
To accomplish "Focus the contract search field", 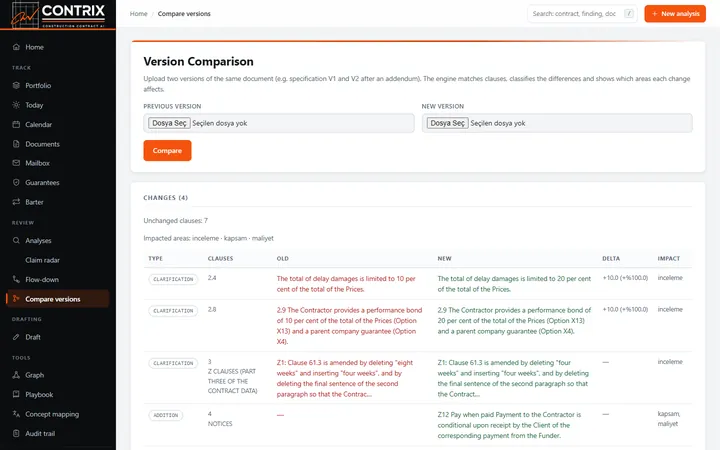I will tap(582, 14).
